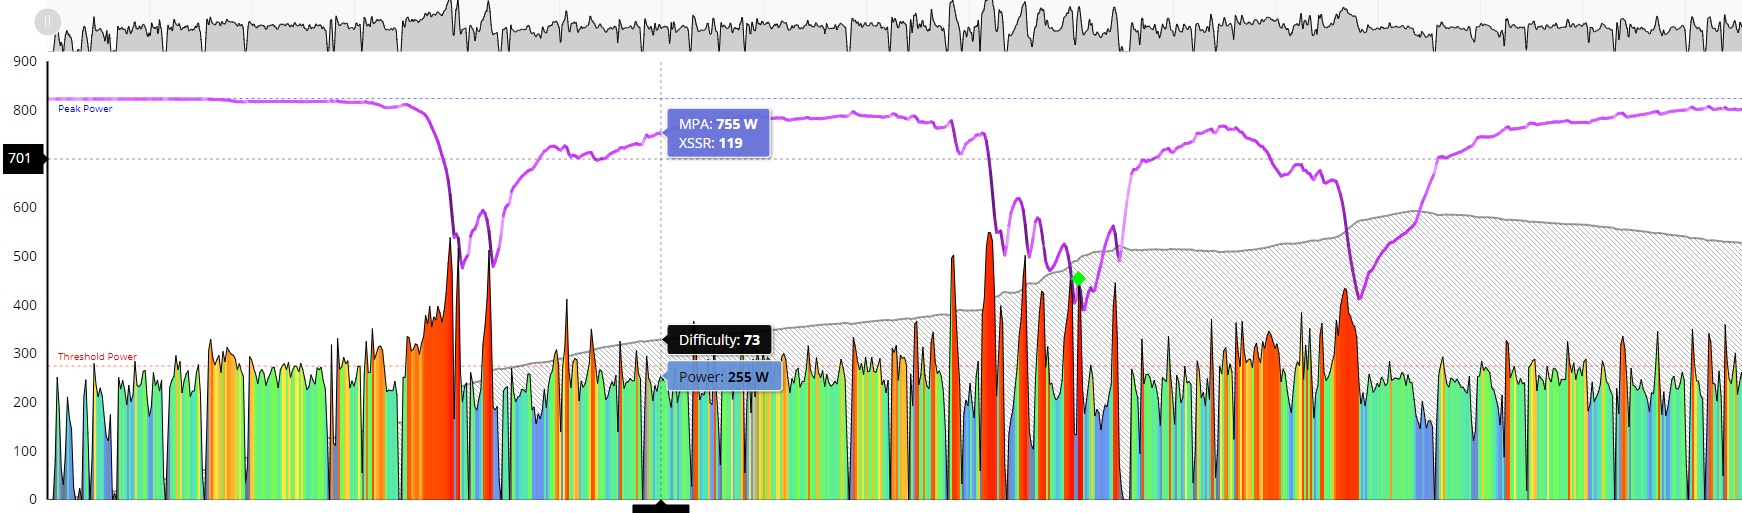
Task: Click the black Difficulty 73 tooltip
Action: (718, 340)
